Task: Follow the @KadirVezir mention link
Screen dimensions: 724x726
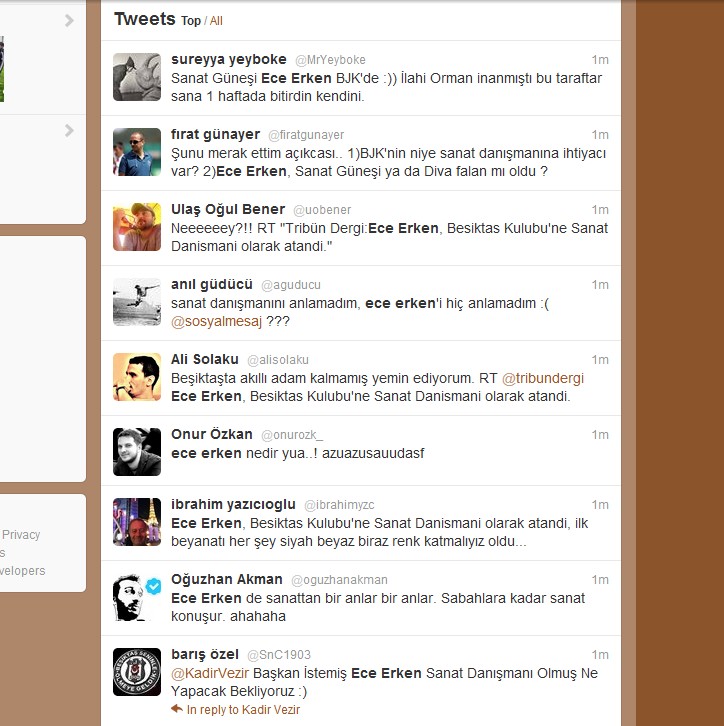Action: point(210,673)
